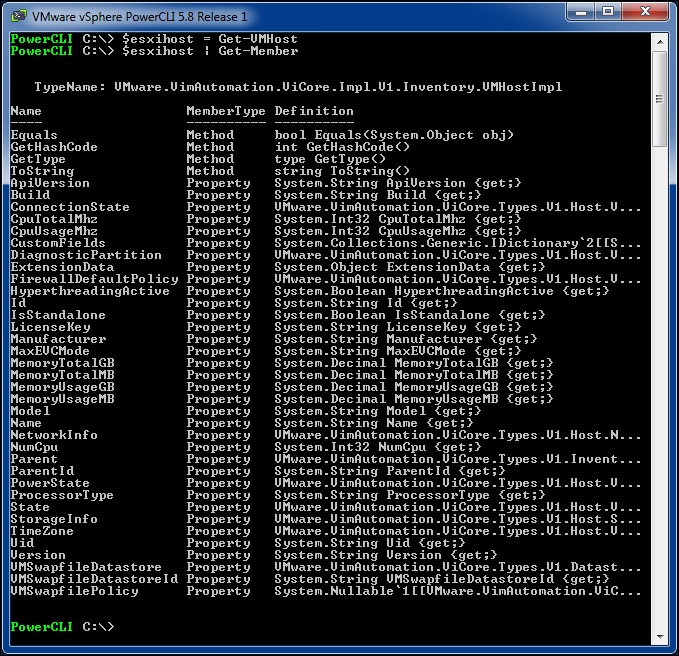The height and width of the screenshot is (656, 679).
Task: Click the 'TimeZone' property name
Action: (42, 531)
